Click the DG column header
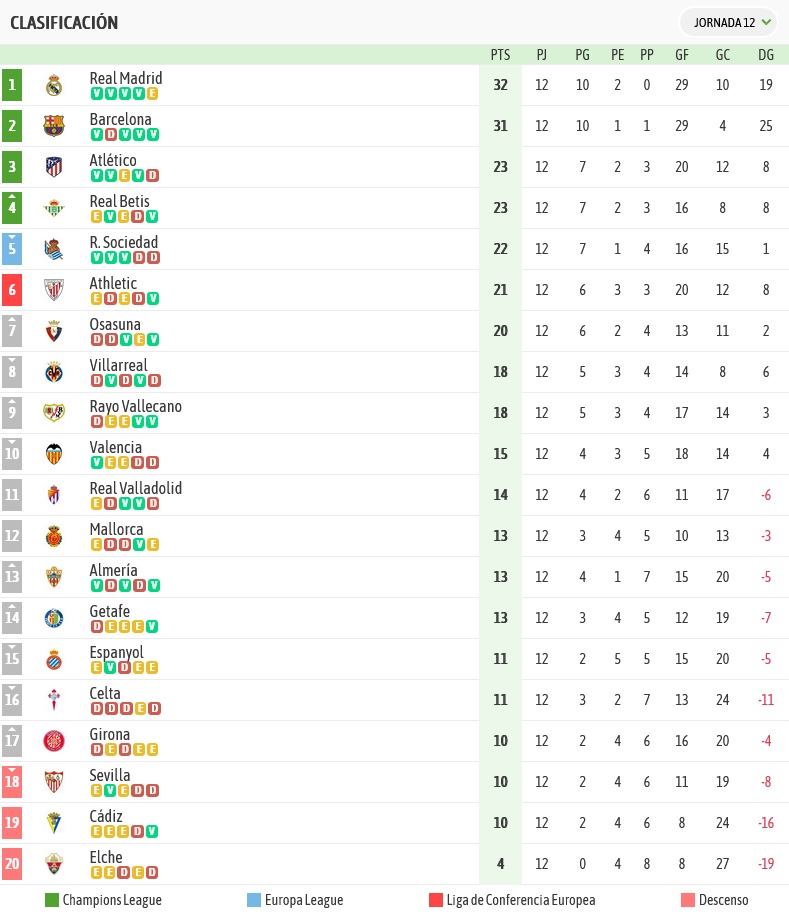Screen dimensions: 789x915 pos(766,55)
